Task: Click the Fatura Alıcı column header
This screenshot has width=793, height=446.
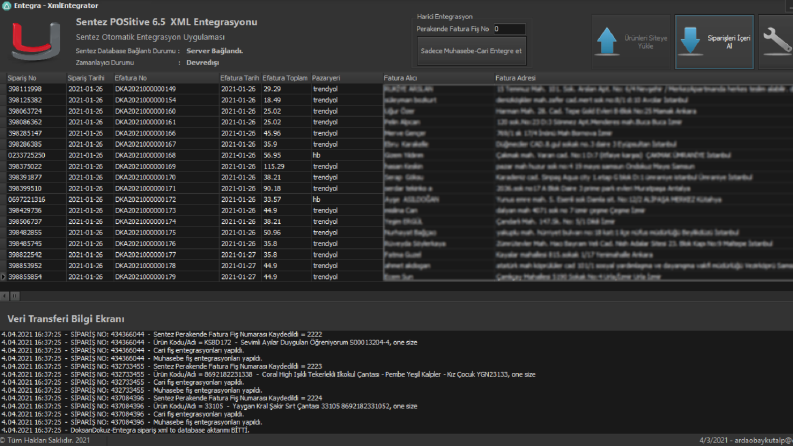Action: pyautogui.click(x=438, y=78)
